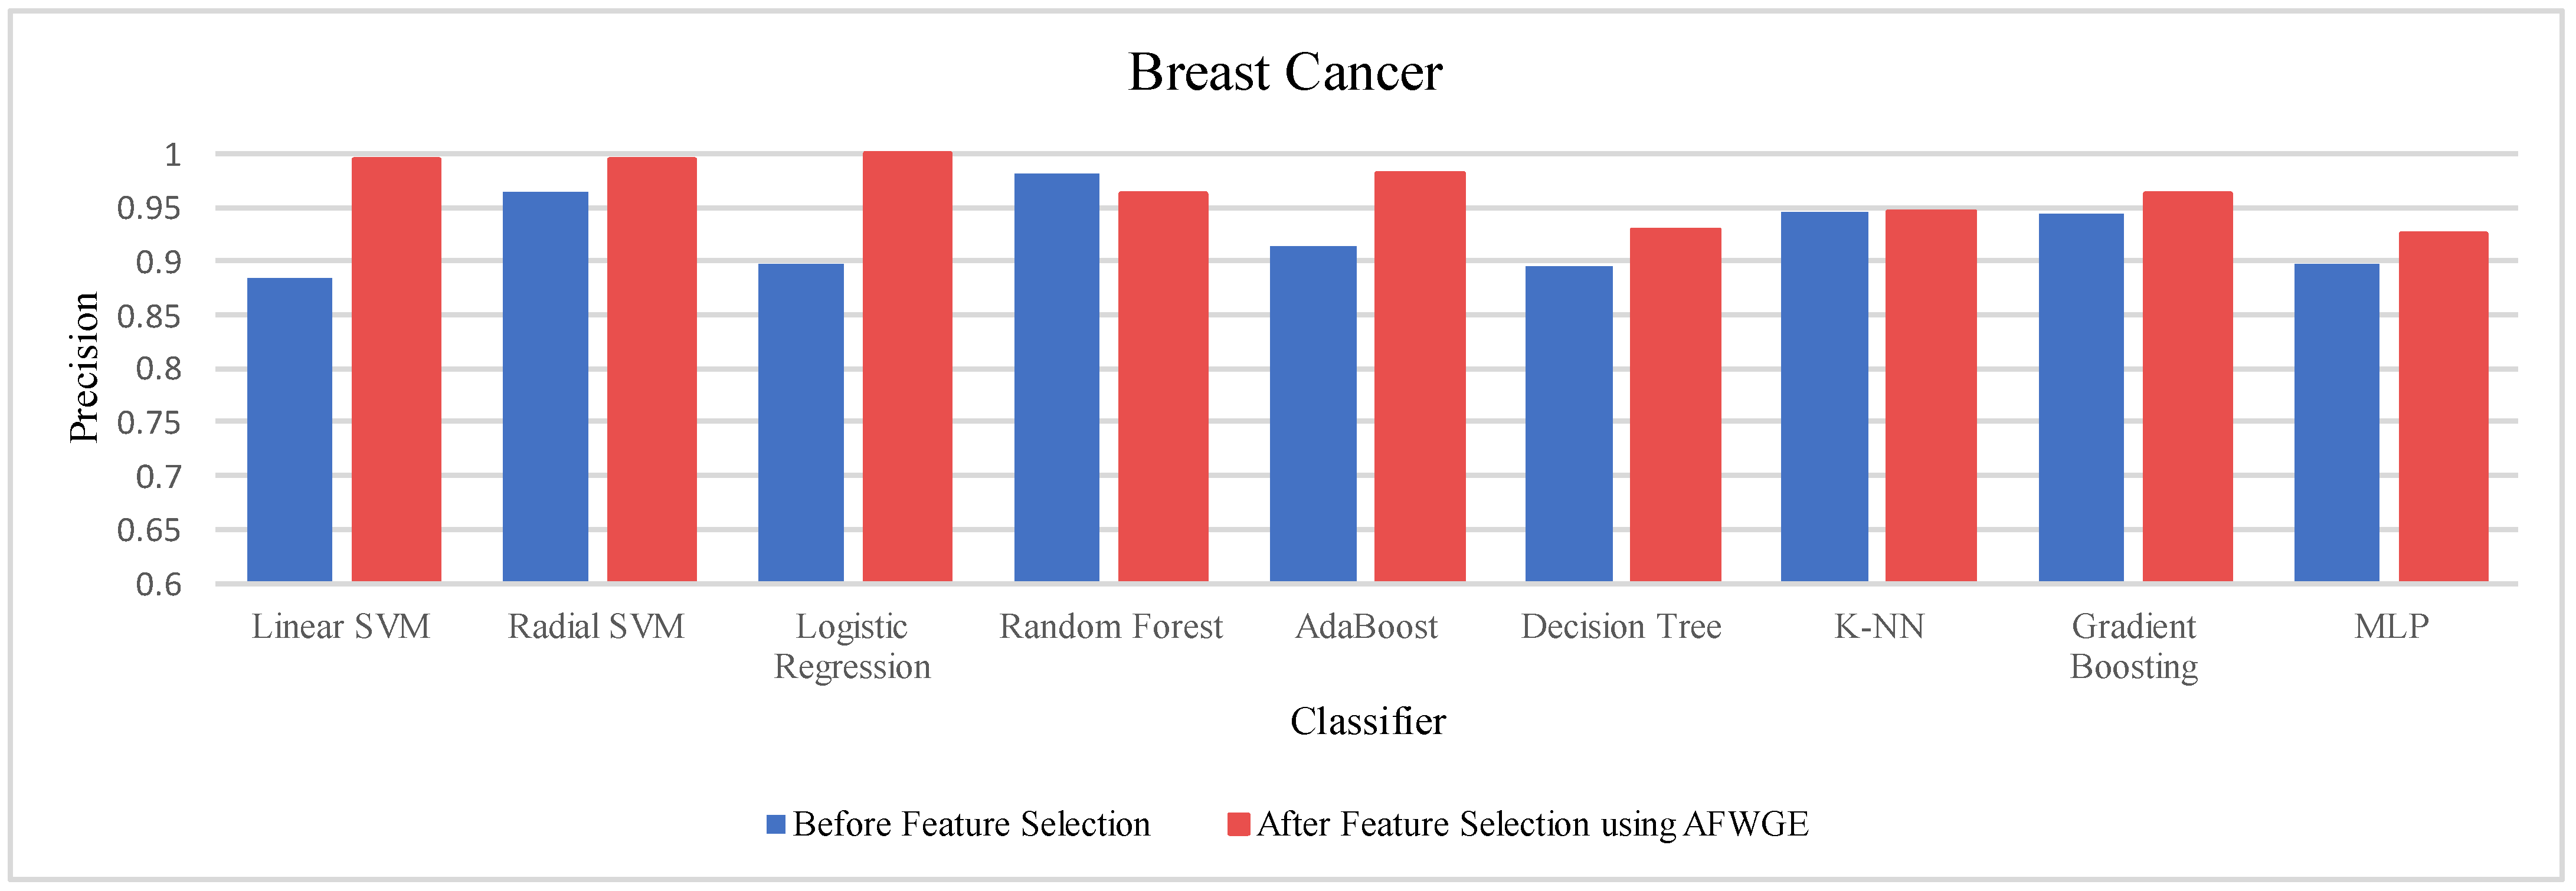Click the blue Random Forest bar
Image resolution: width=2576 pixels, height=891 pixels.
[x=1056, y=377]
